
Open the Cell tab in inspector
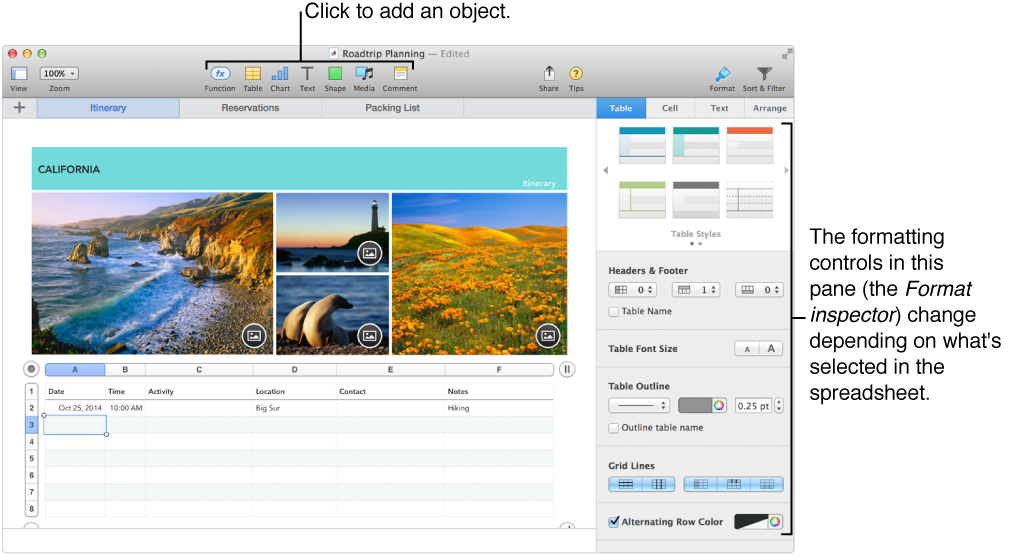pos(670,108)
